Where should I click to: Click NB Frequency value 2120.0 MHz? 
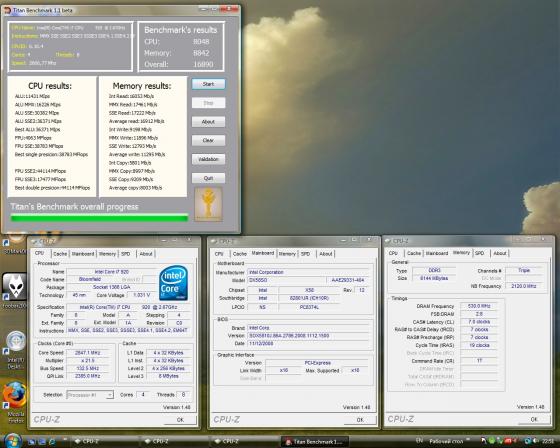point(524,286)
